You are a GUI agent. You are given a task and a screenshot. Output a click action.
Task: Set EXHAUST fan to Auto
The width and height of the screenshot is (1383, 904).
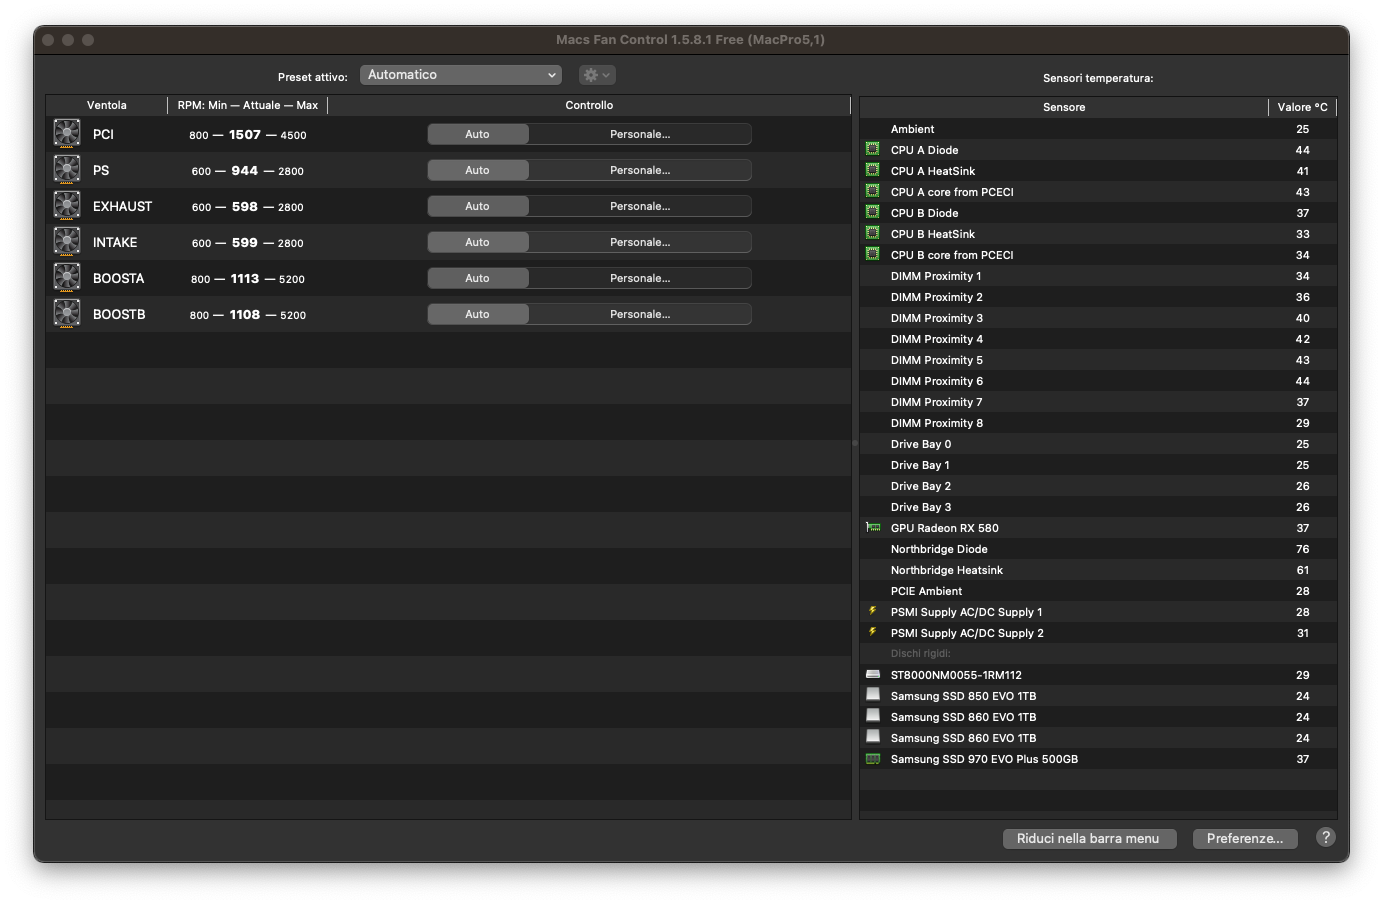(x=477, y=206)
